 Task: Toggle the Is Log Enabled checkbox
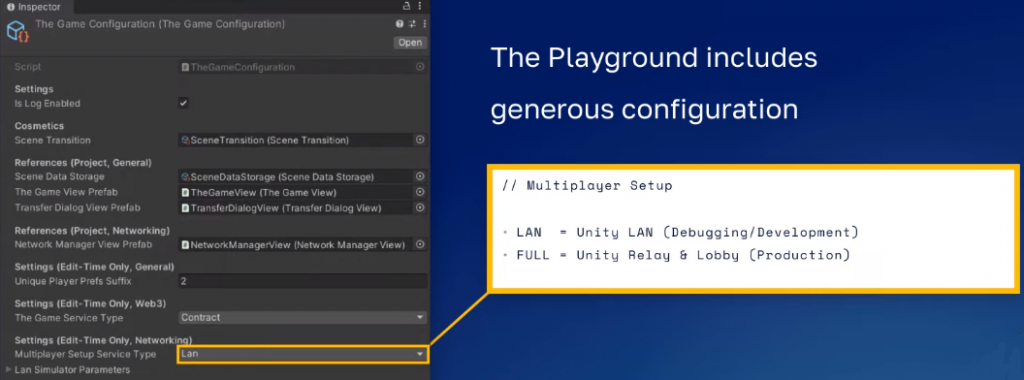[184, 103]
